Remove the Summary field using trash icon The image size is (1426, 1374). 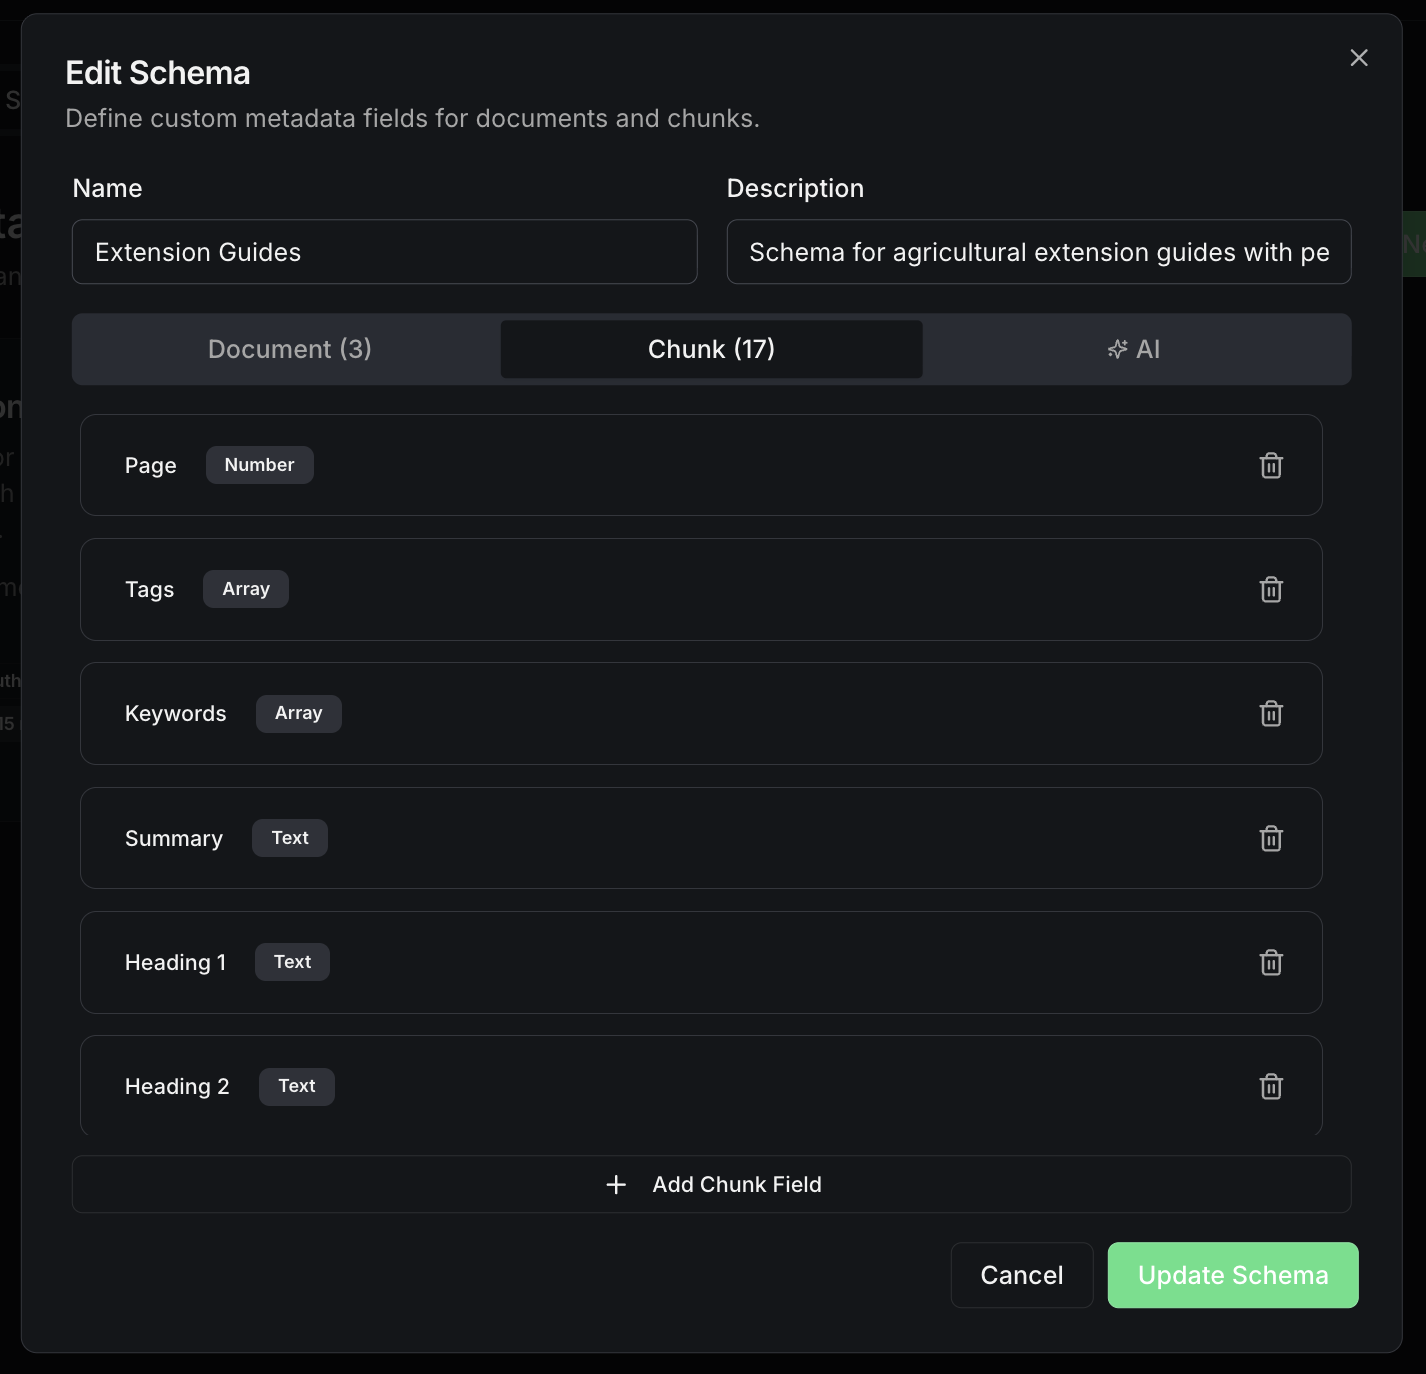(1271, 838)
